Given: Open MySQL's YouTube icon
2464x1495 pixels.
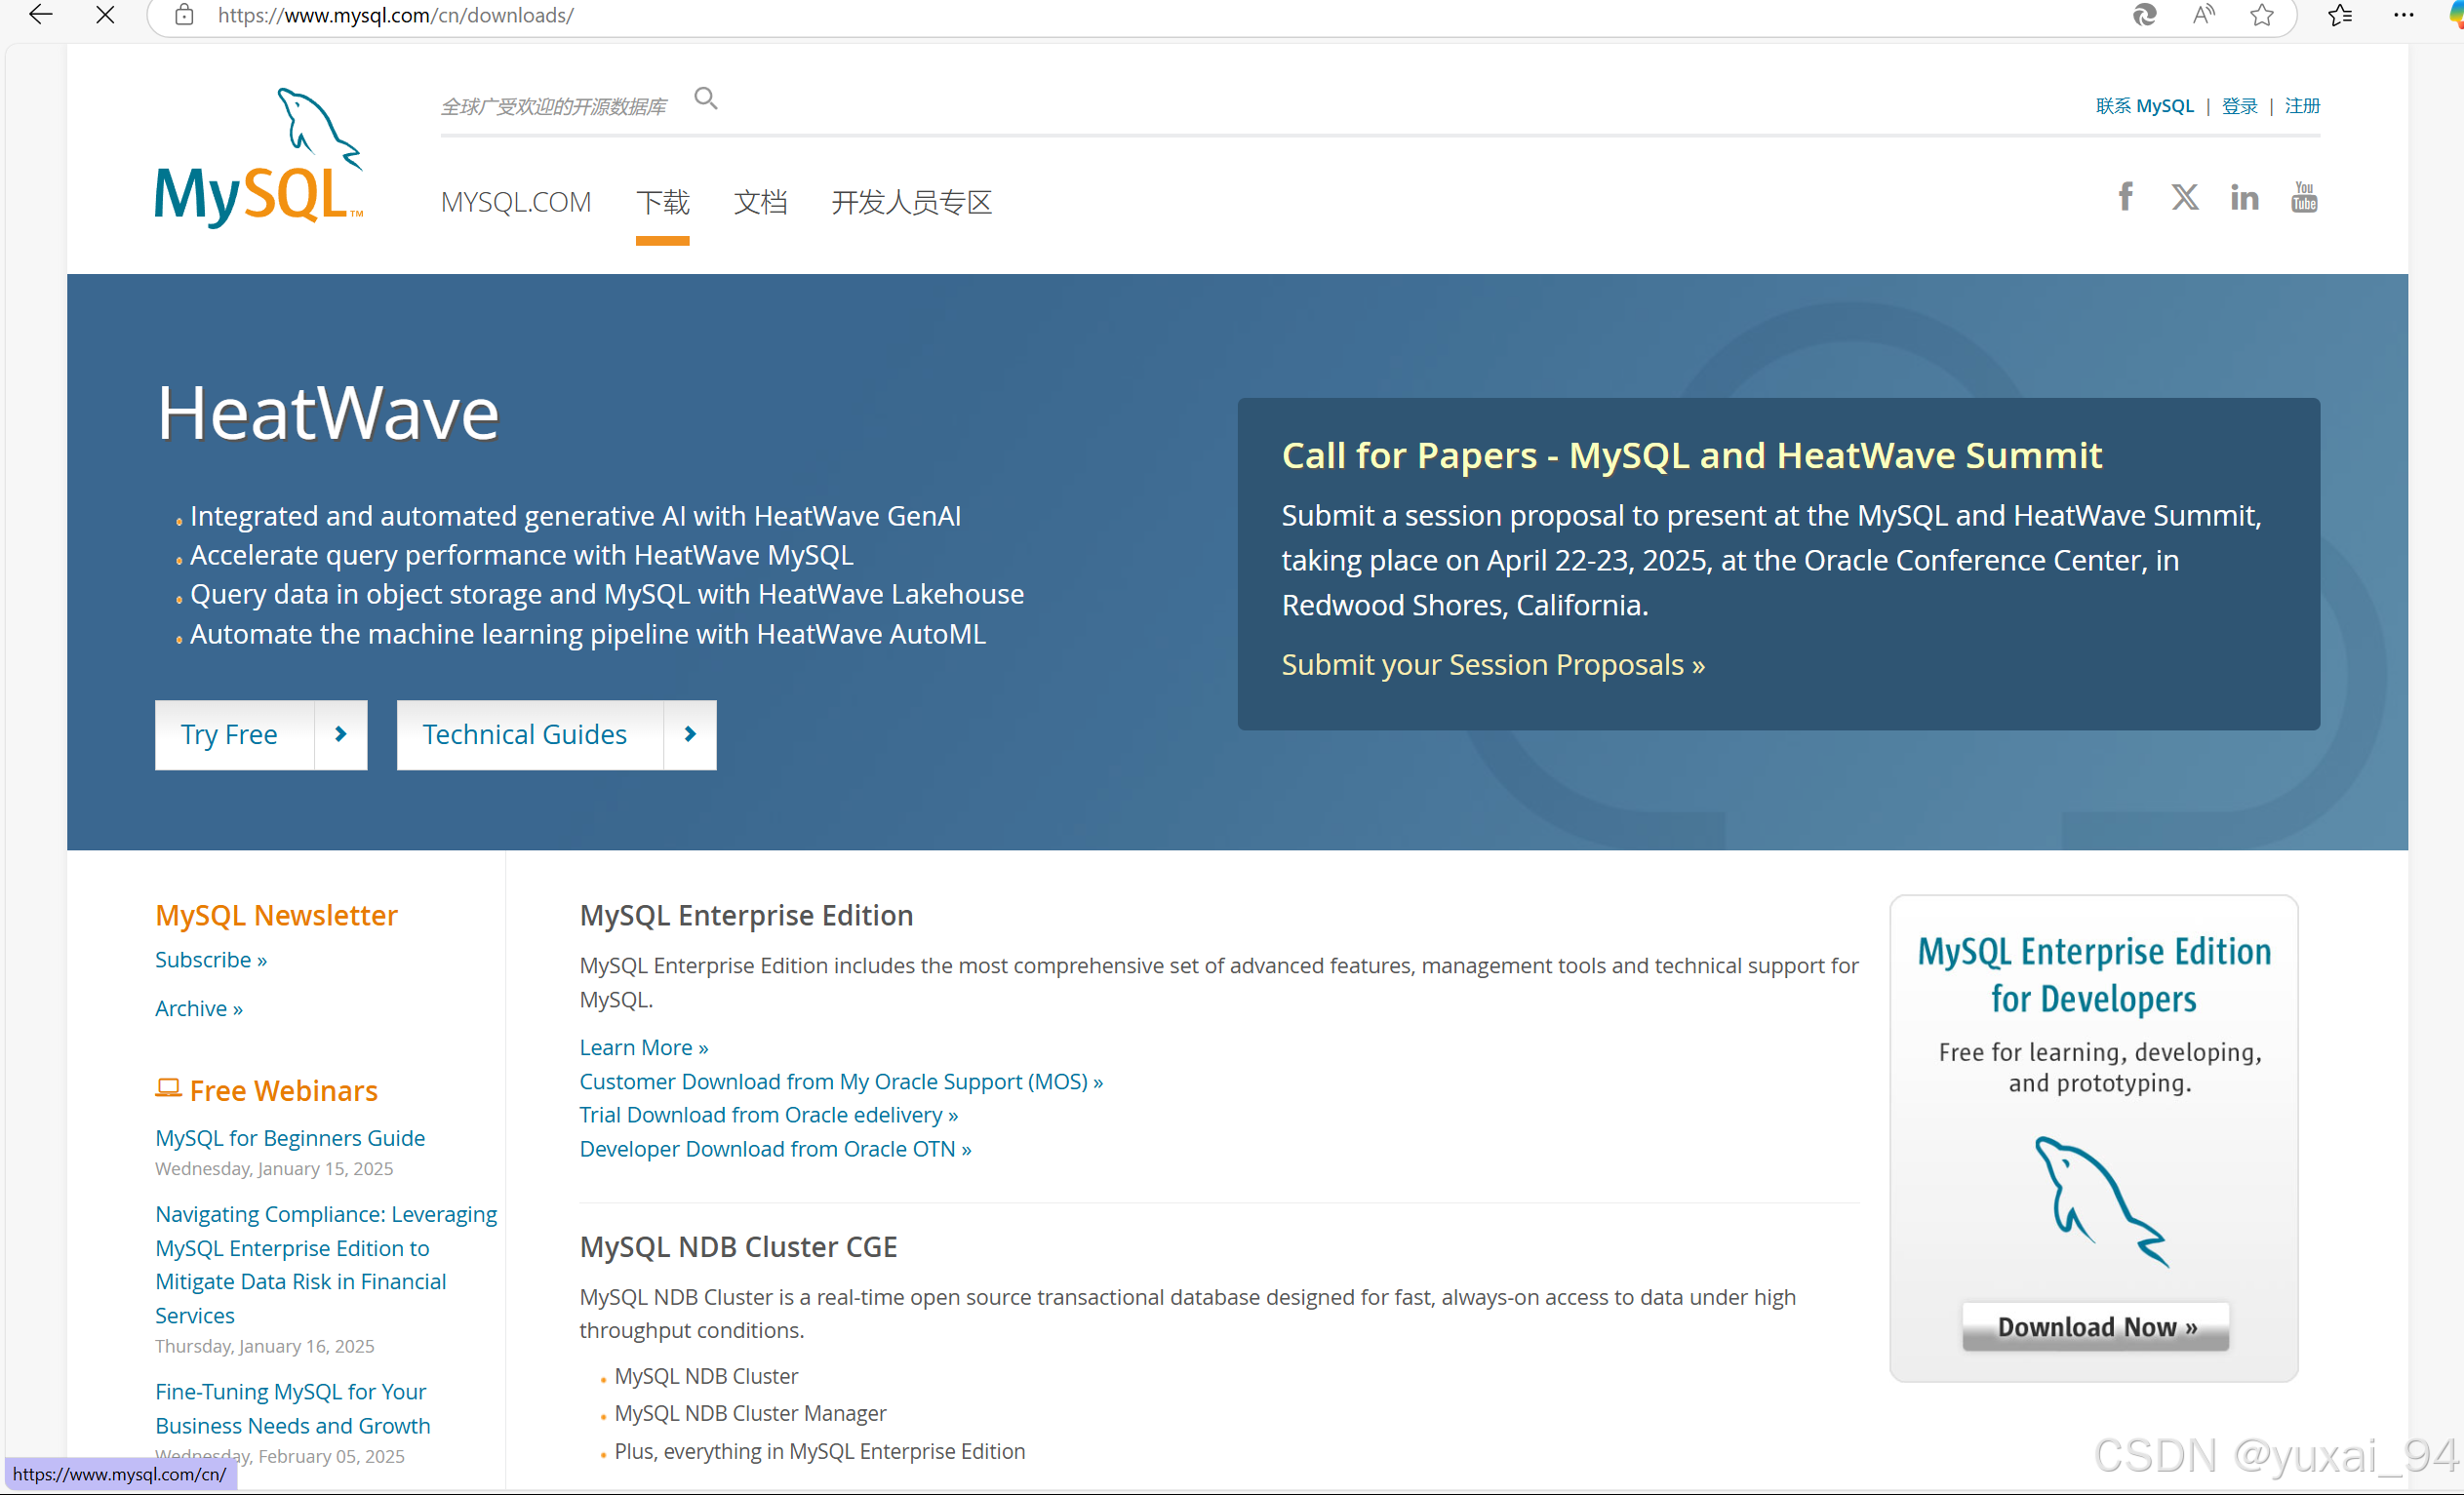Looking at the screenshot, I should point(2304,197).
